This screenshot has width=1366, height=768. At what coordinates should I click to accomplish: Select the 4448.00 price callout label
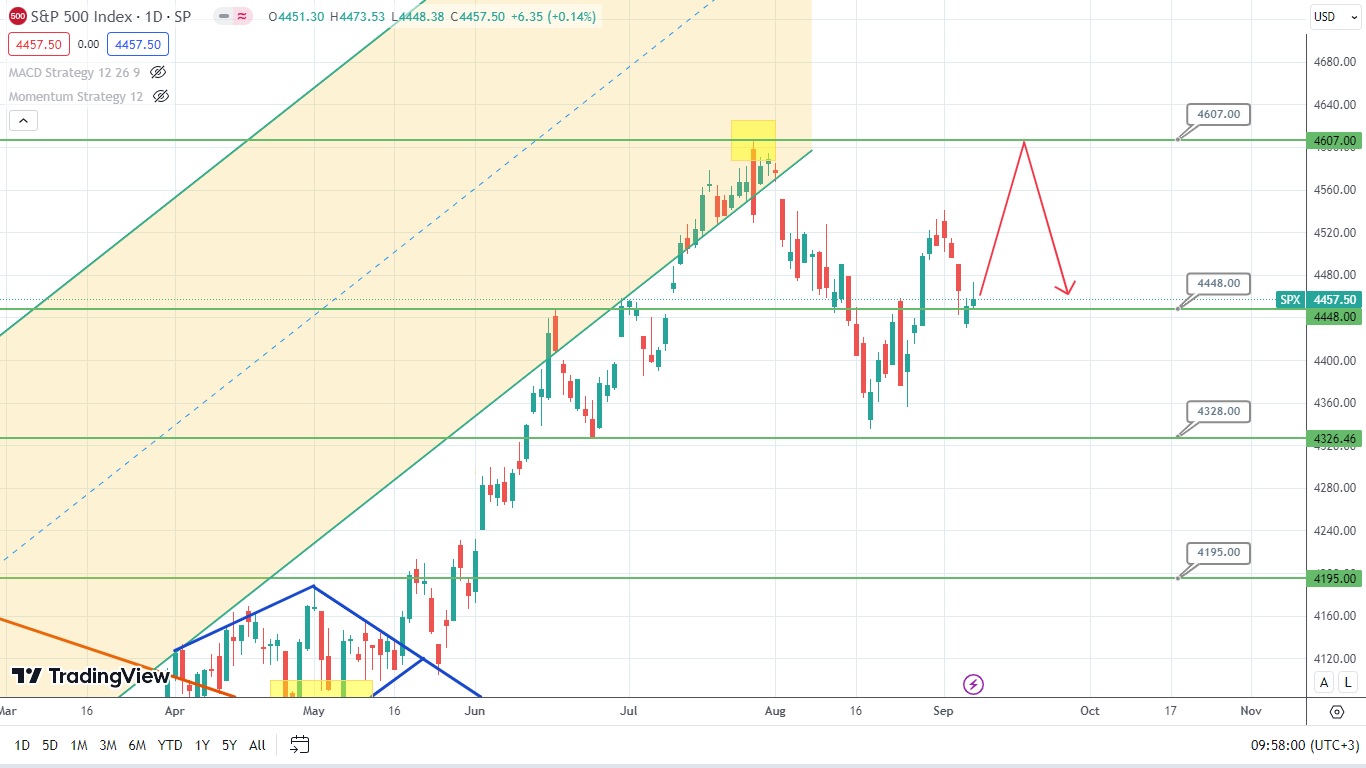(x=1218, y=283)
